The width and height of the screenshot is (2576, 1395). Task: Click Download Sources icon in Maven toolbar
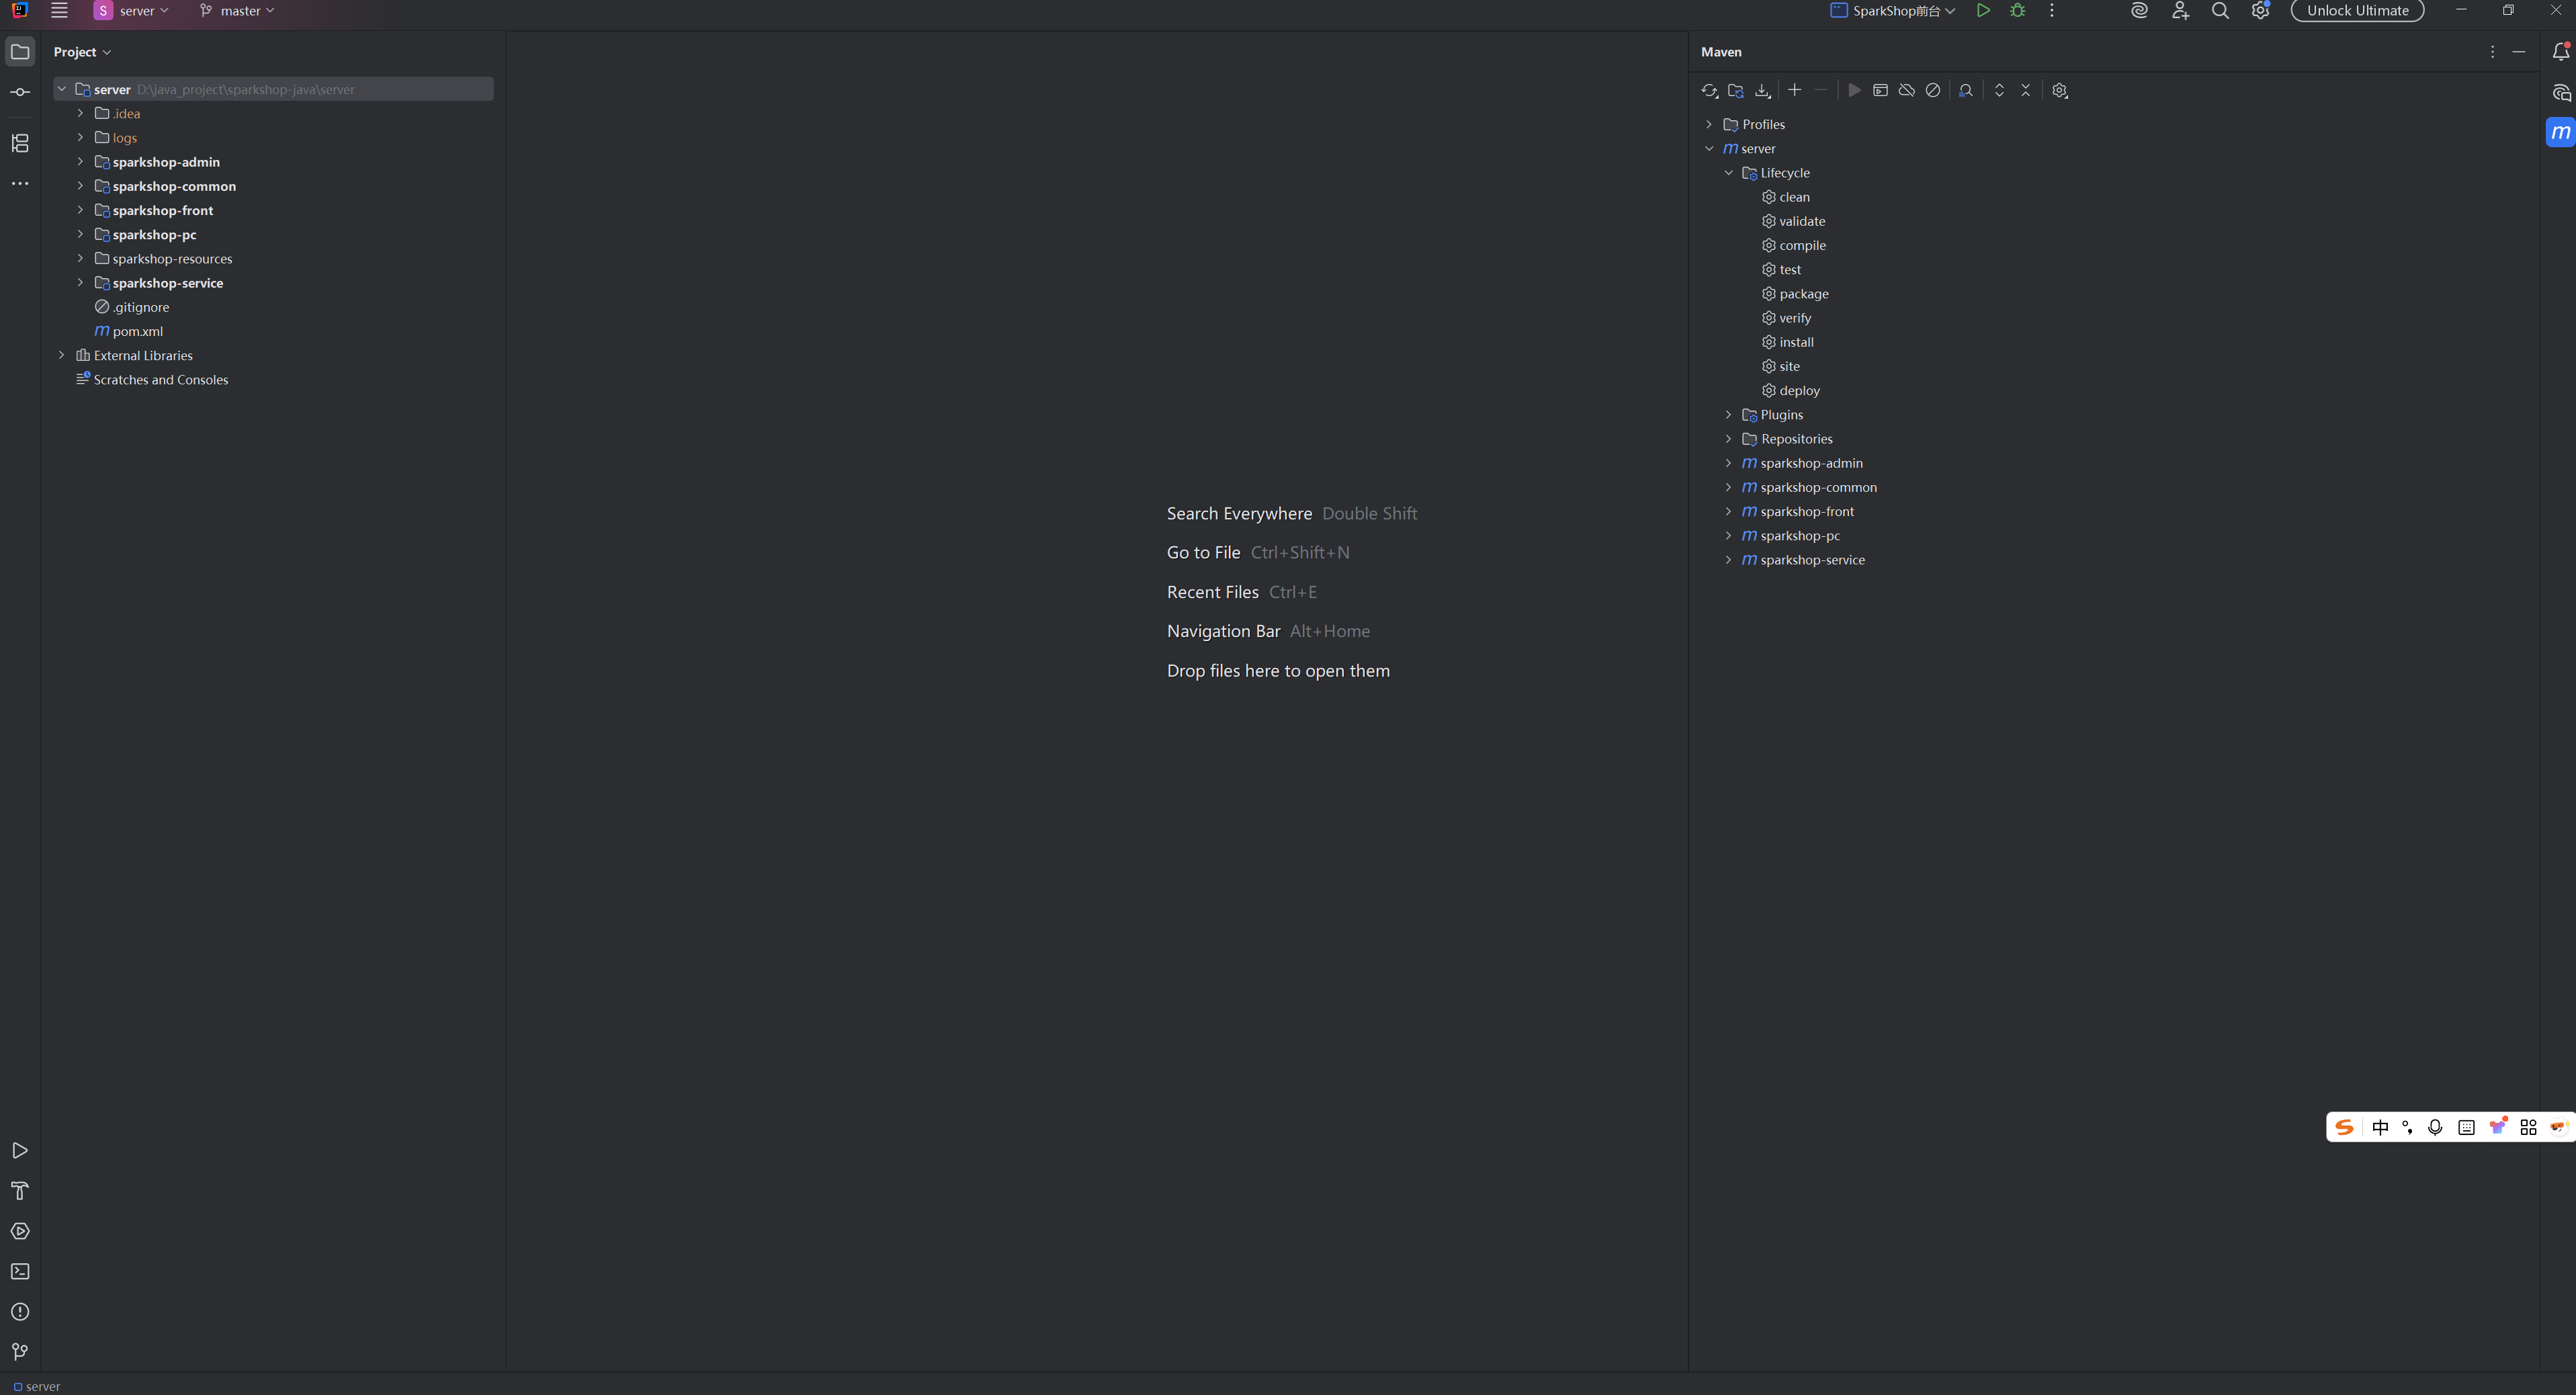tap(1762, 90)
